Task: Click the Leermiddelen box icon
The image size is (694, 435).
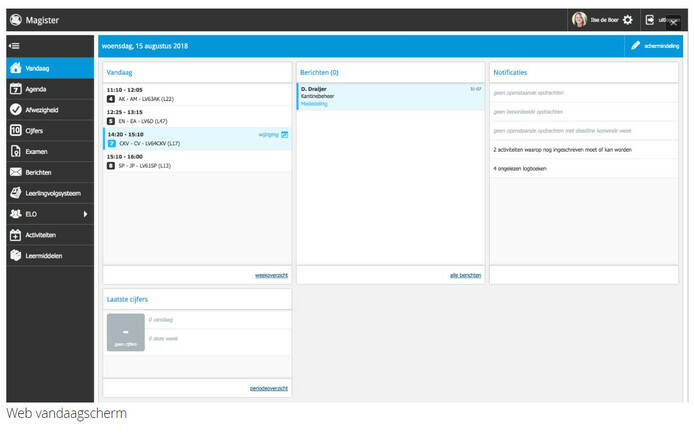Action: [15, 256]
